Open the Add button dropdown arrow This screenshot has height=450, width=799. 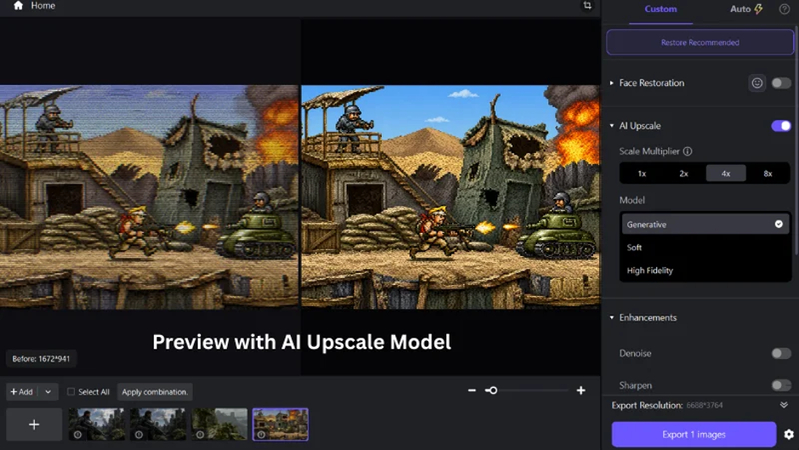48,392
